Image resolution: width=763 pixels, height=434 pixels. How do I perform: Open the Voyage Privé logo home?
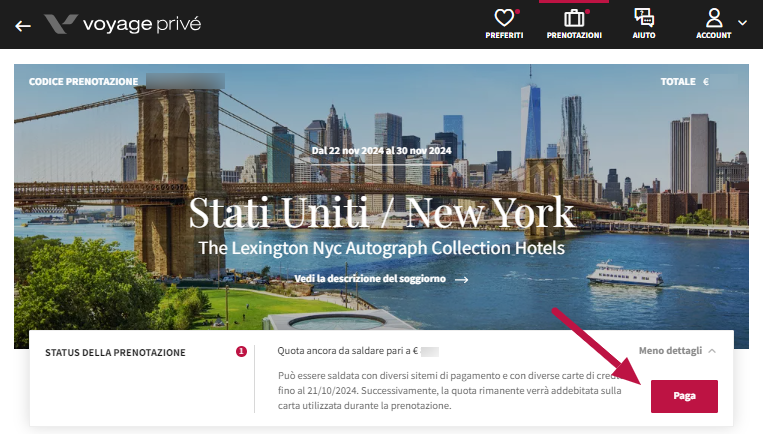pos(123,24)
